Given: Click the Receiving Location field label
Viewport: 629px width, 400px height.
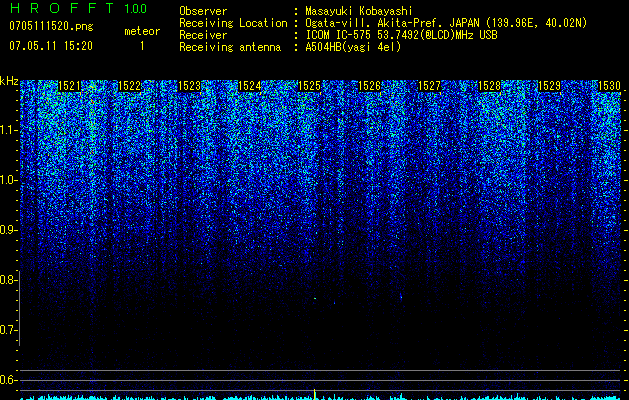Looking at the screenshot, I should [233, 23].
